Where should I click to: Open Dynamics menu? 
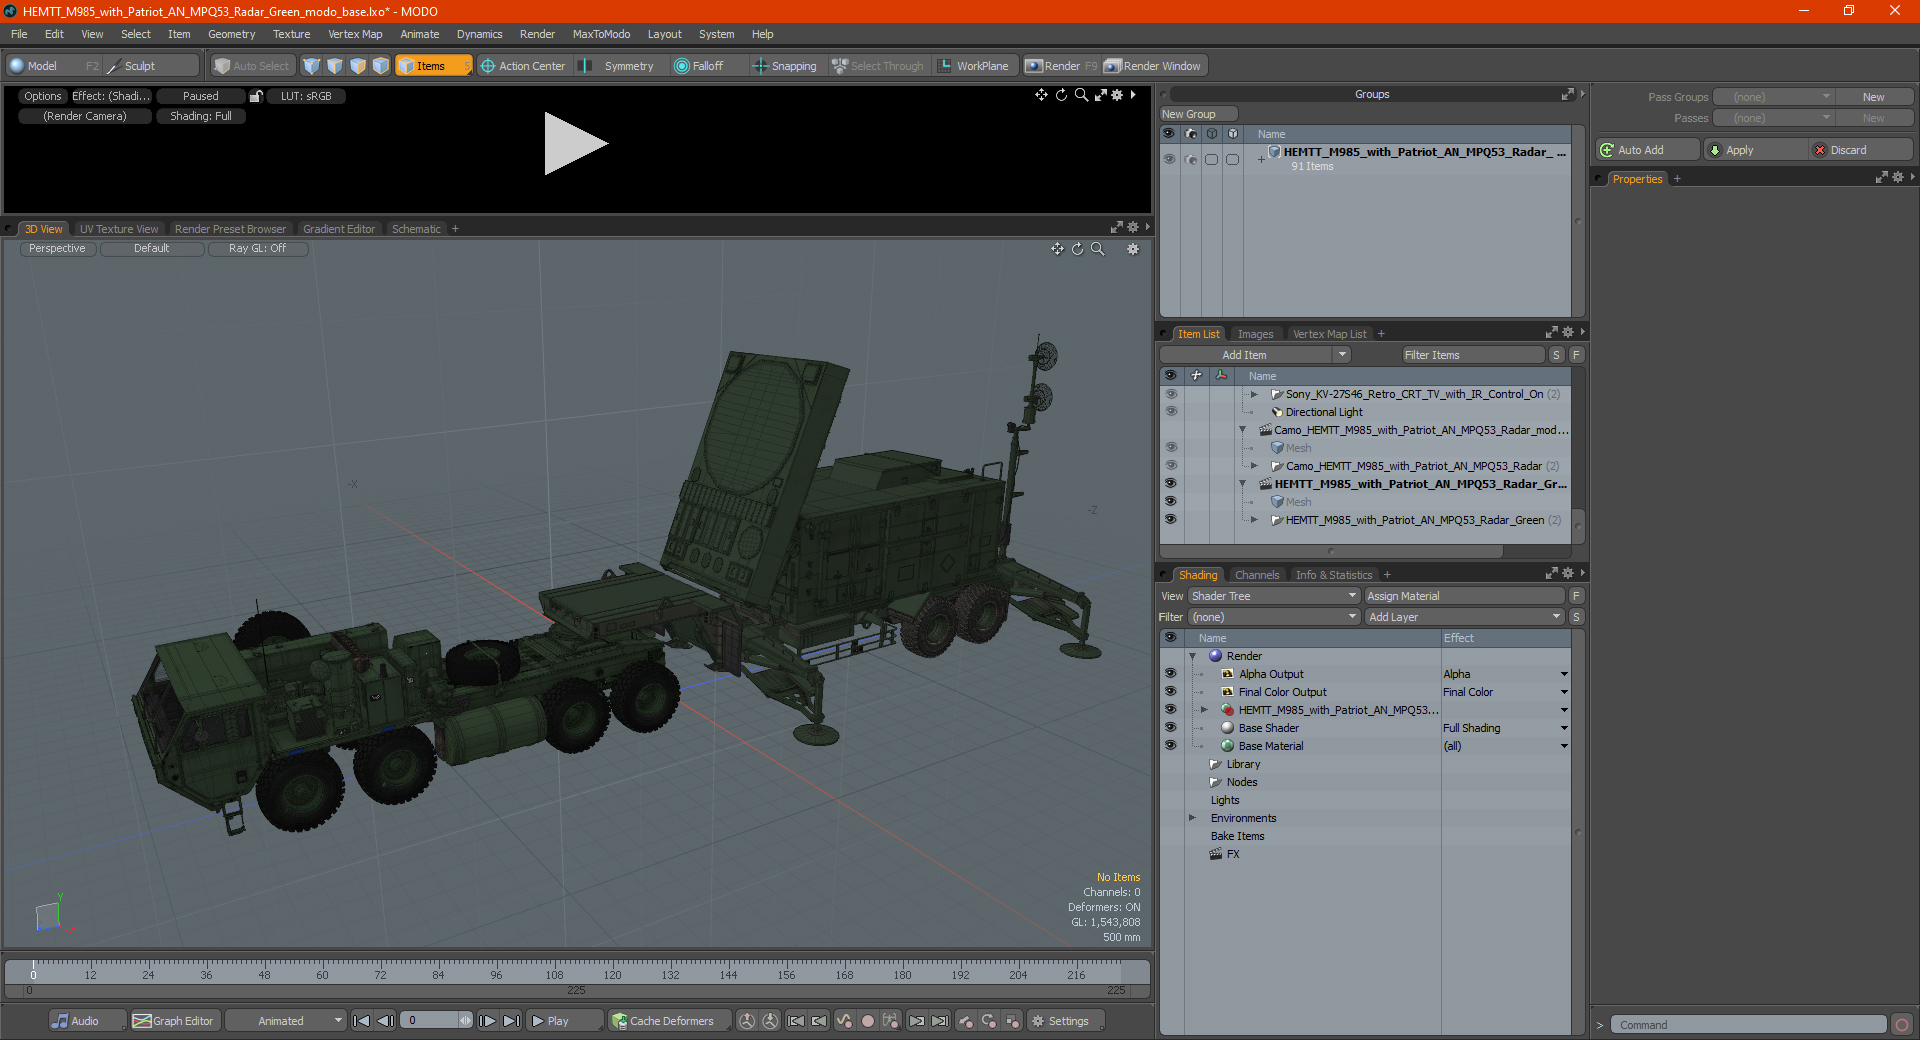(x=479, y=34)
